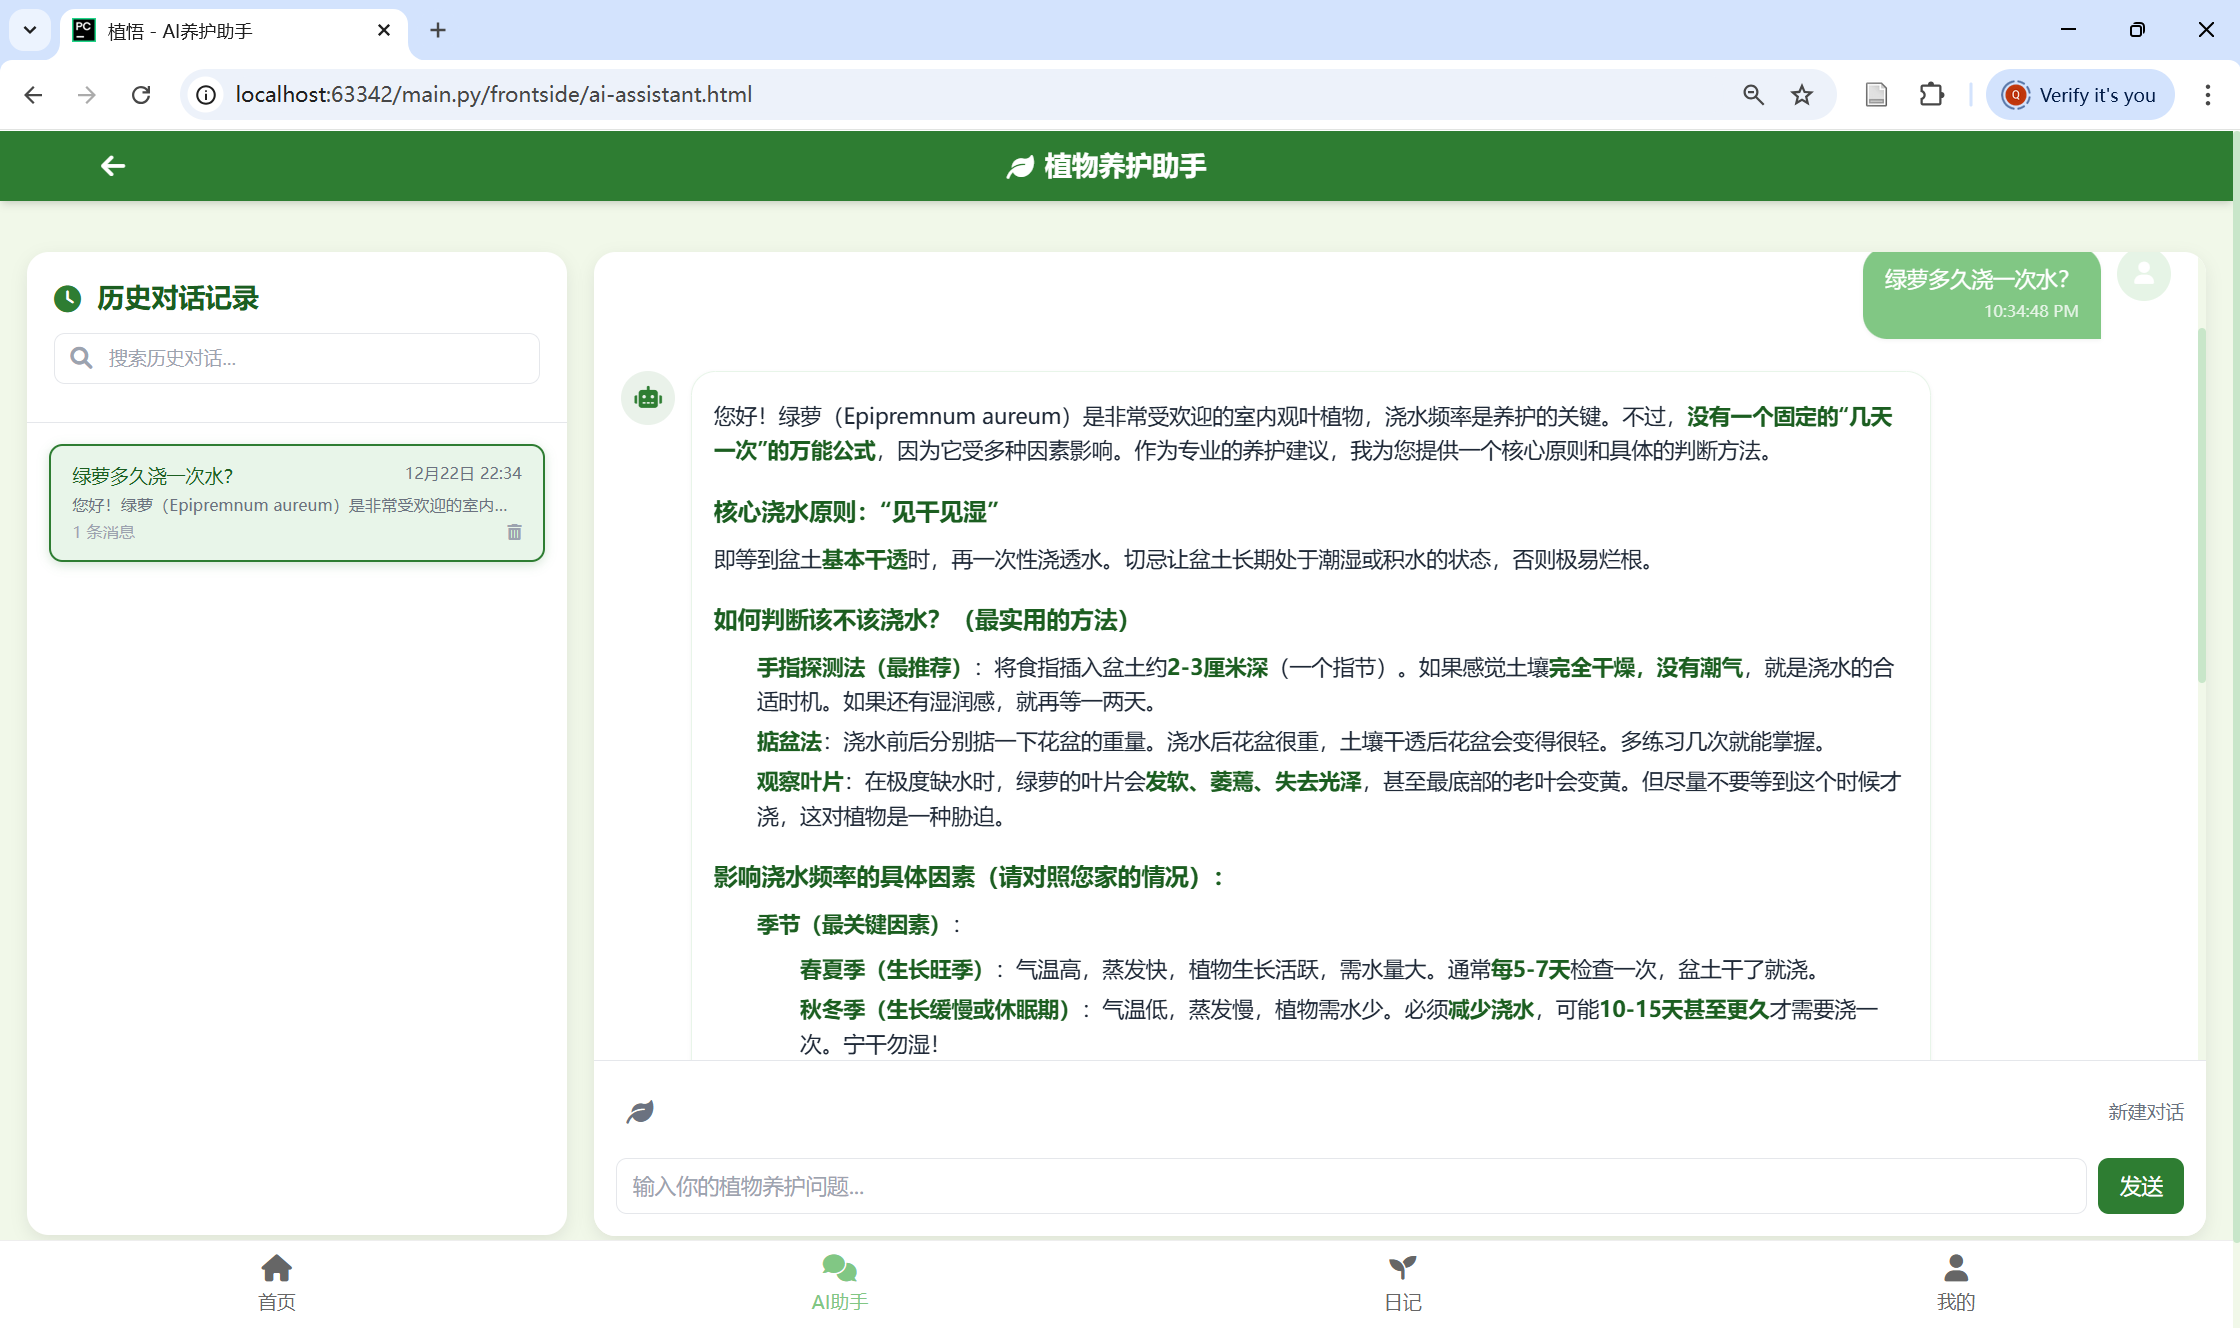Delete the 绿萝 conversation via trash icon
This screenshot has width=2240, height=1328.
click(x=514, y=532)
